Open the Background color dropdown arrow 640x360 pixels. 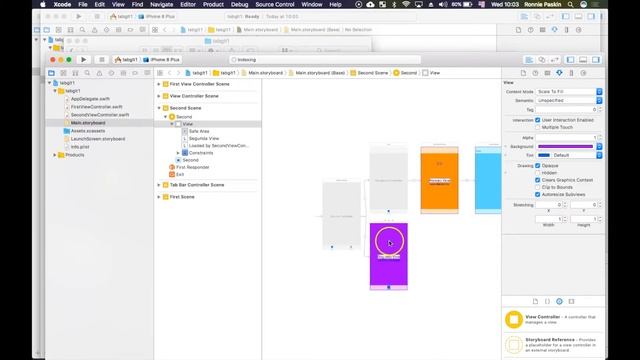[599, 146]
